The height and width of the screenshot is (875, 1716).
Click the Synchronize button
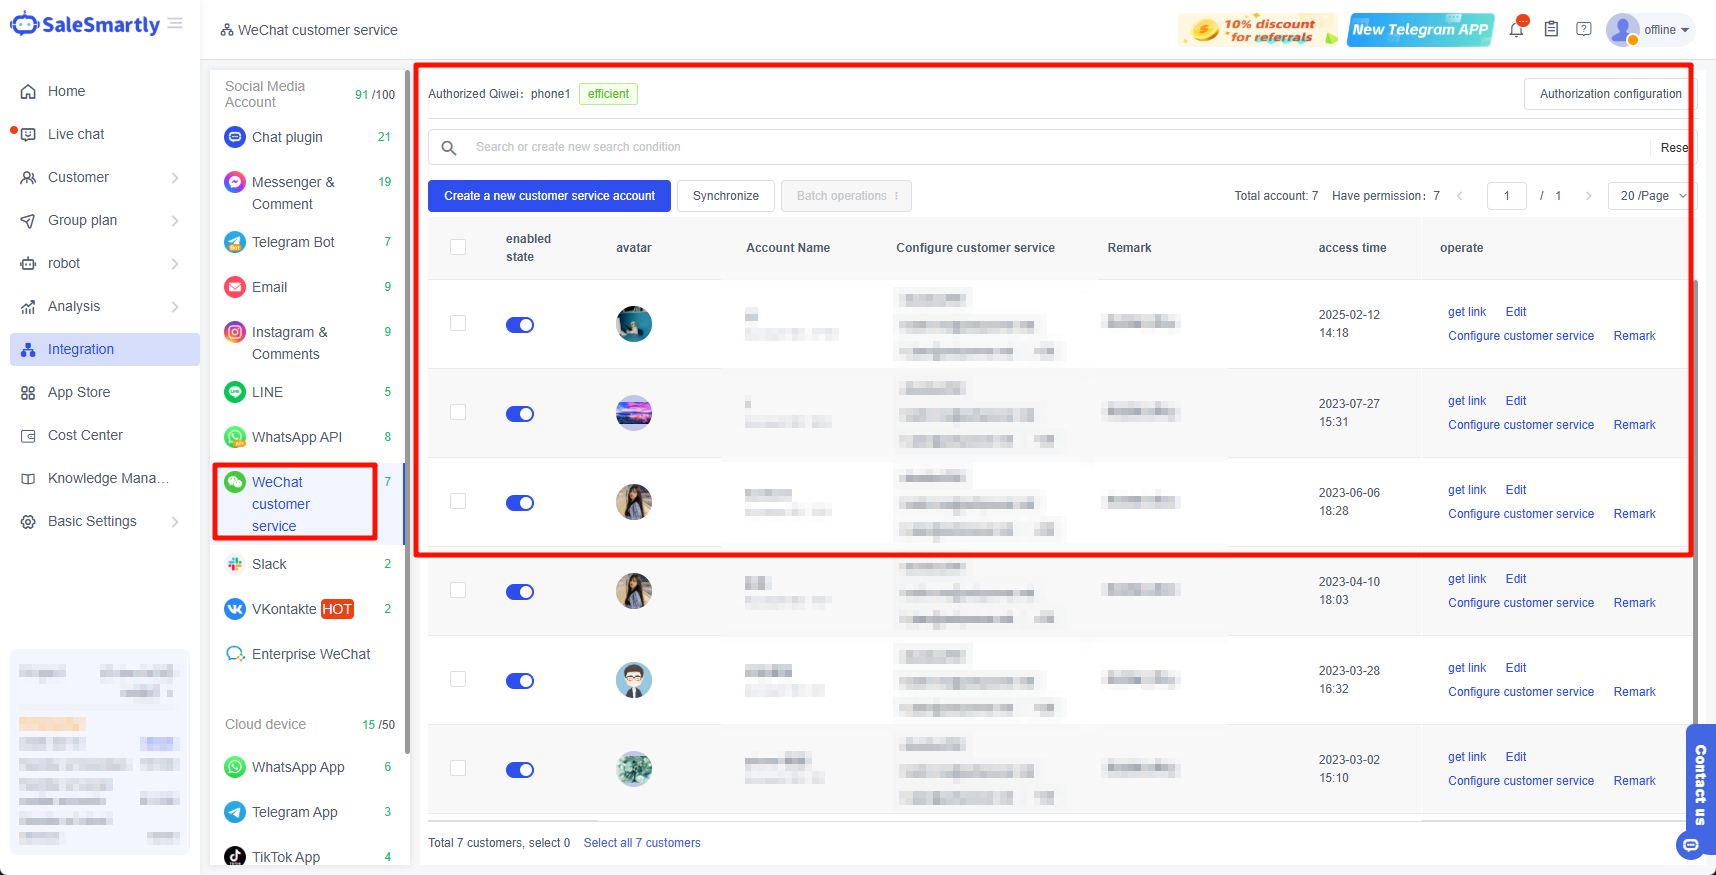click(726, 196)
